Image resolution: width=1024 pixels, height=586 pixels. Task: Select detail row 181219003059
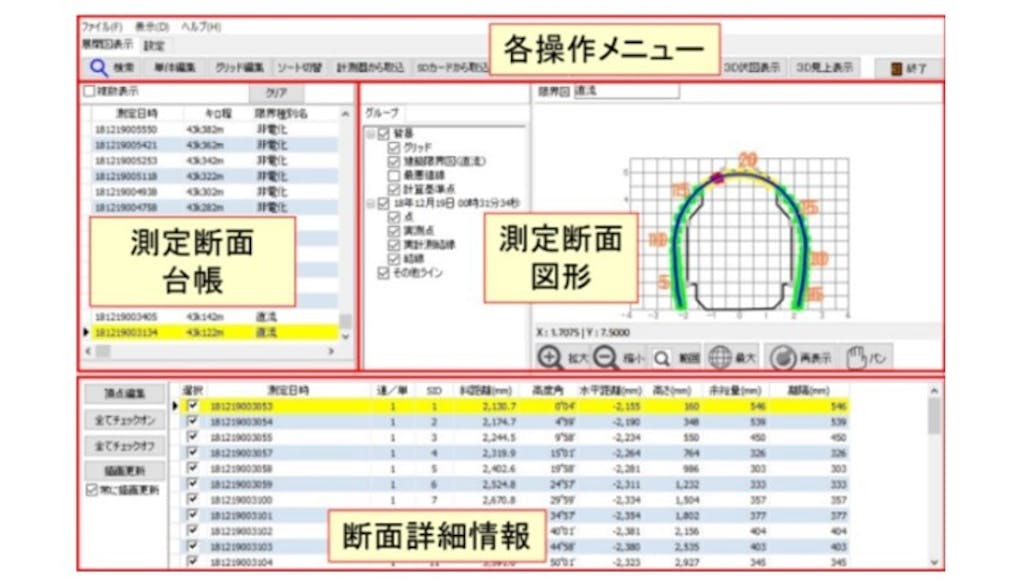tap(515, 485)
